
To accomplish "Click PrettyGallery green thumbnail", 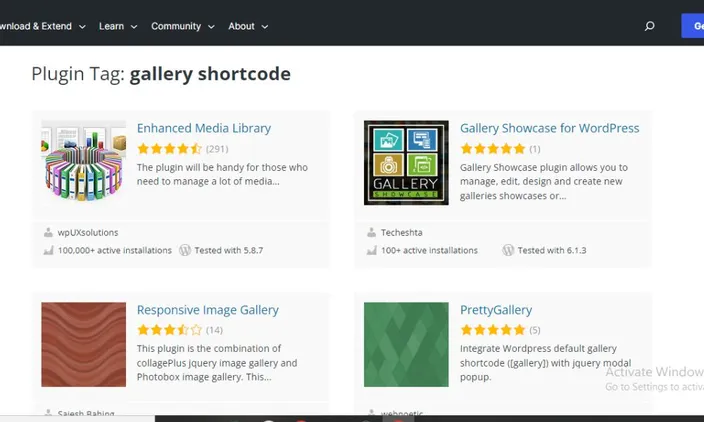I will (406, 344).
